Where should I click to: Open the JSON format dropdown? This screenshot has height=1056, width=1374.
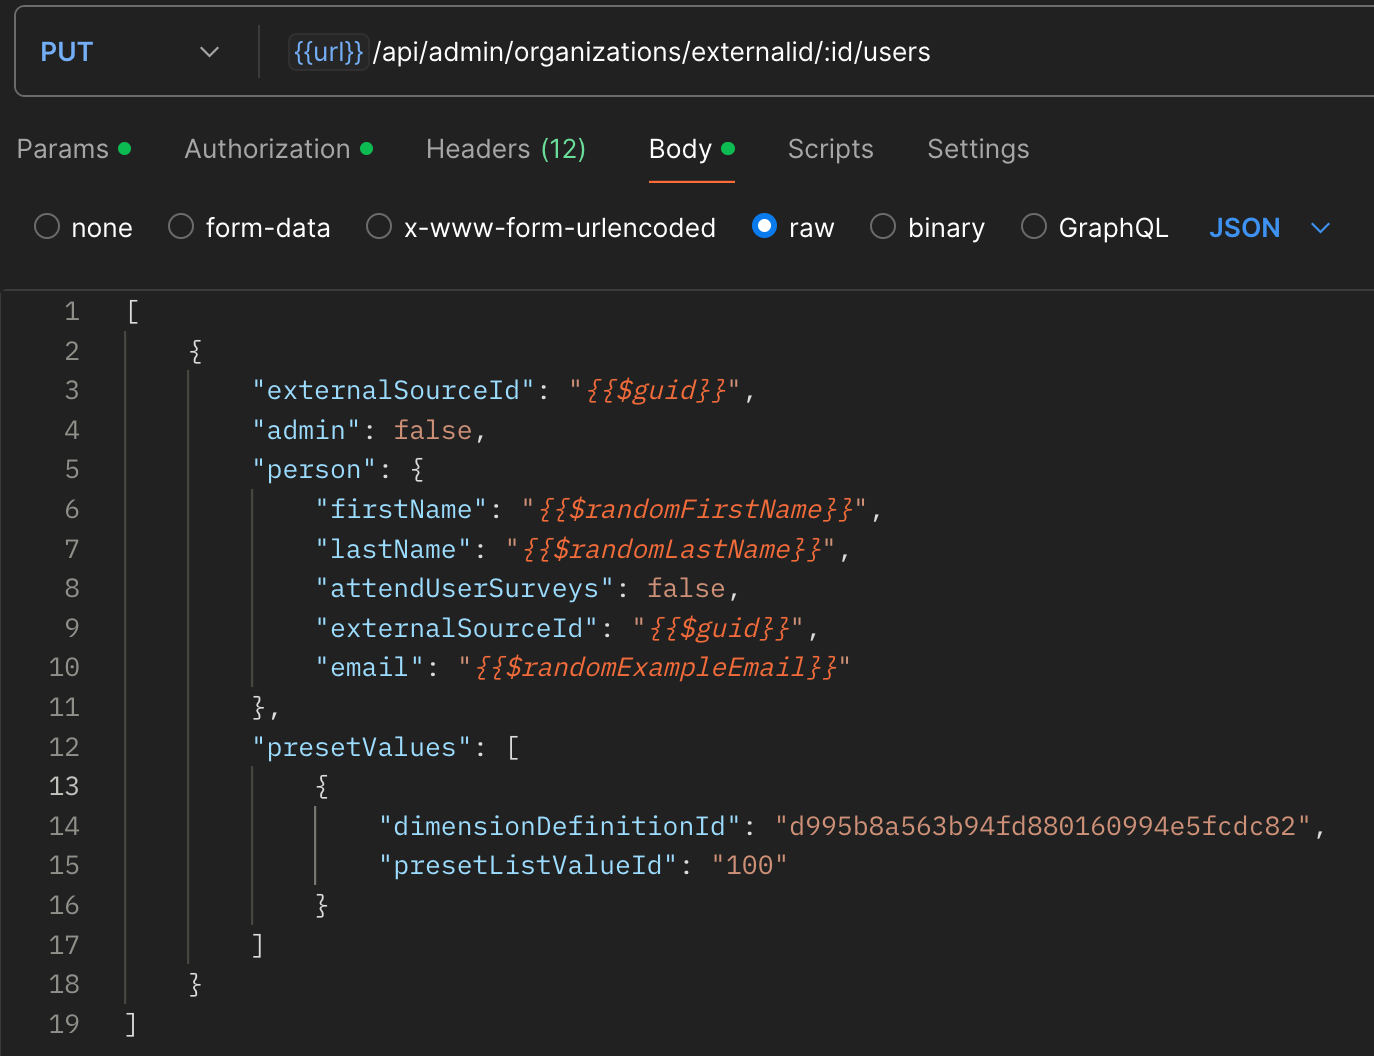[1269, 228]
